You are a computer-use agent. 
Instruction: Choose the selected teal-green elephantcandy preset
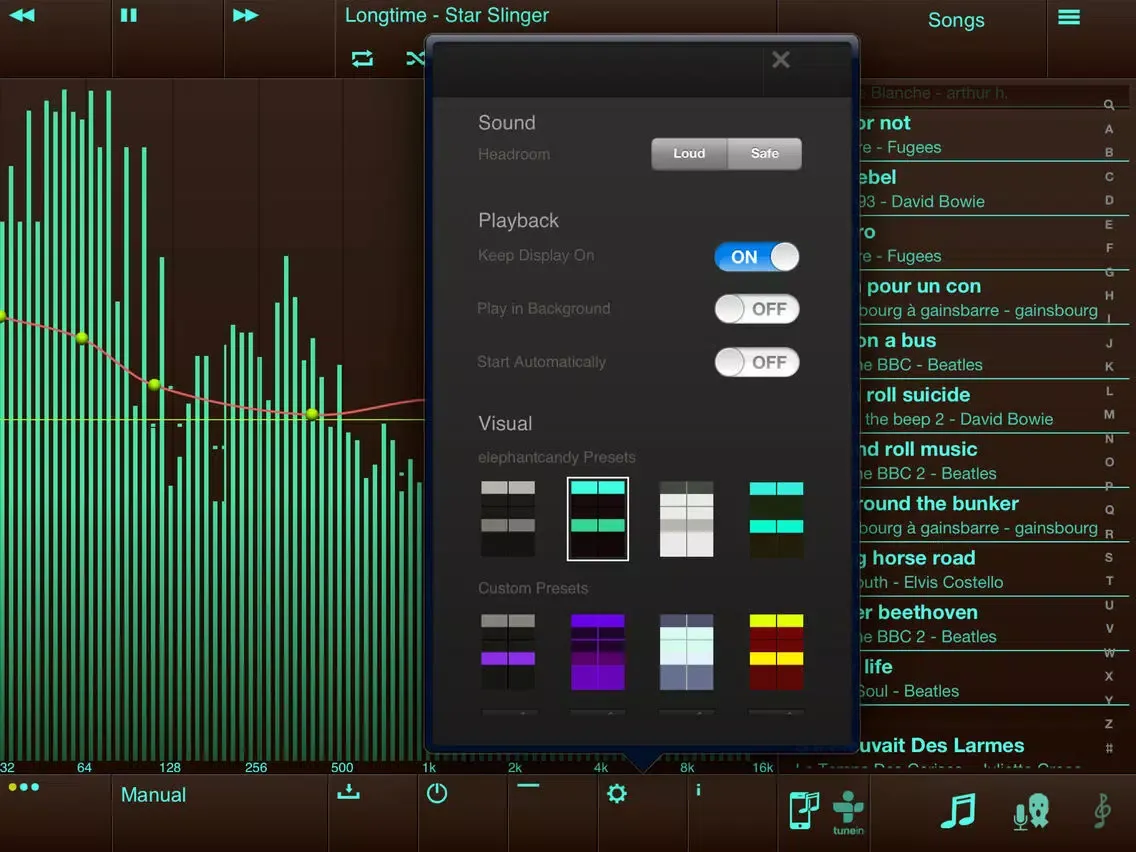[598, 519]
